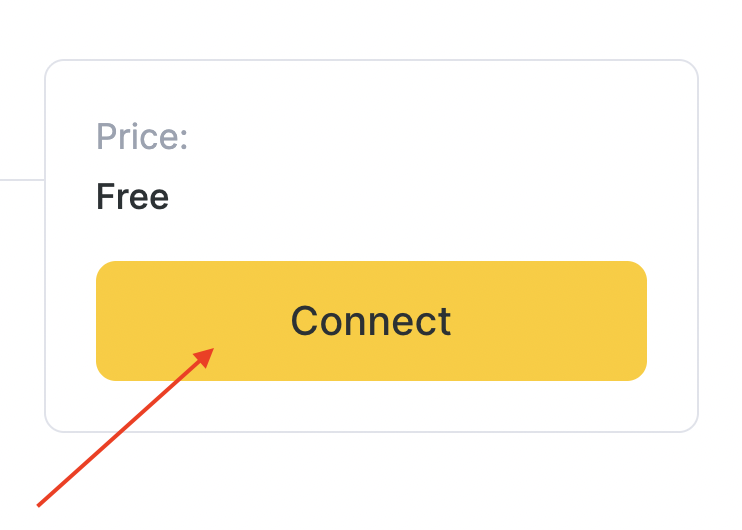
Task: Click the tail of the red arrow
Action: pyautogui.click(x=42, y=503)
